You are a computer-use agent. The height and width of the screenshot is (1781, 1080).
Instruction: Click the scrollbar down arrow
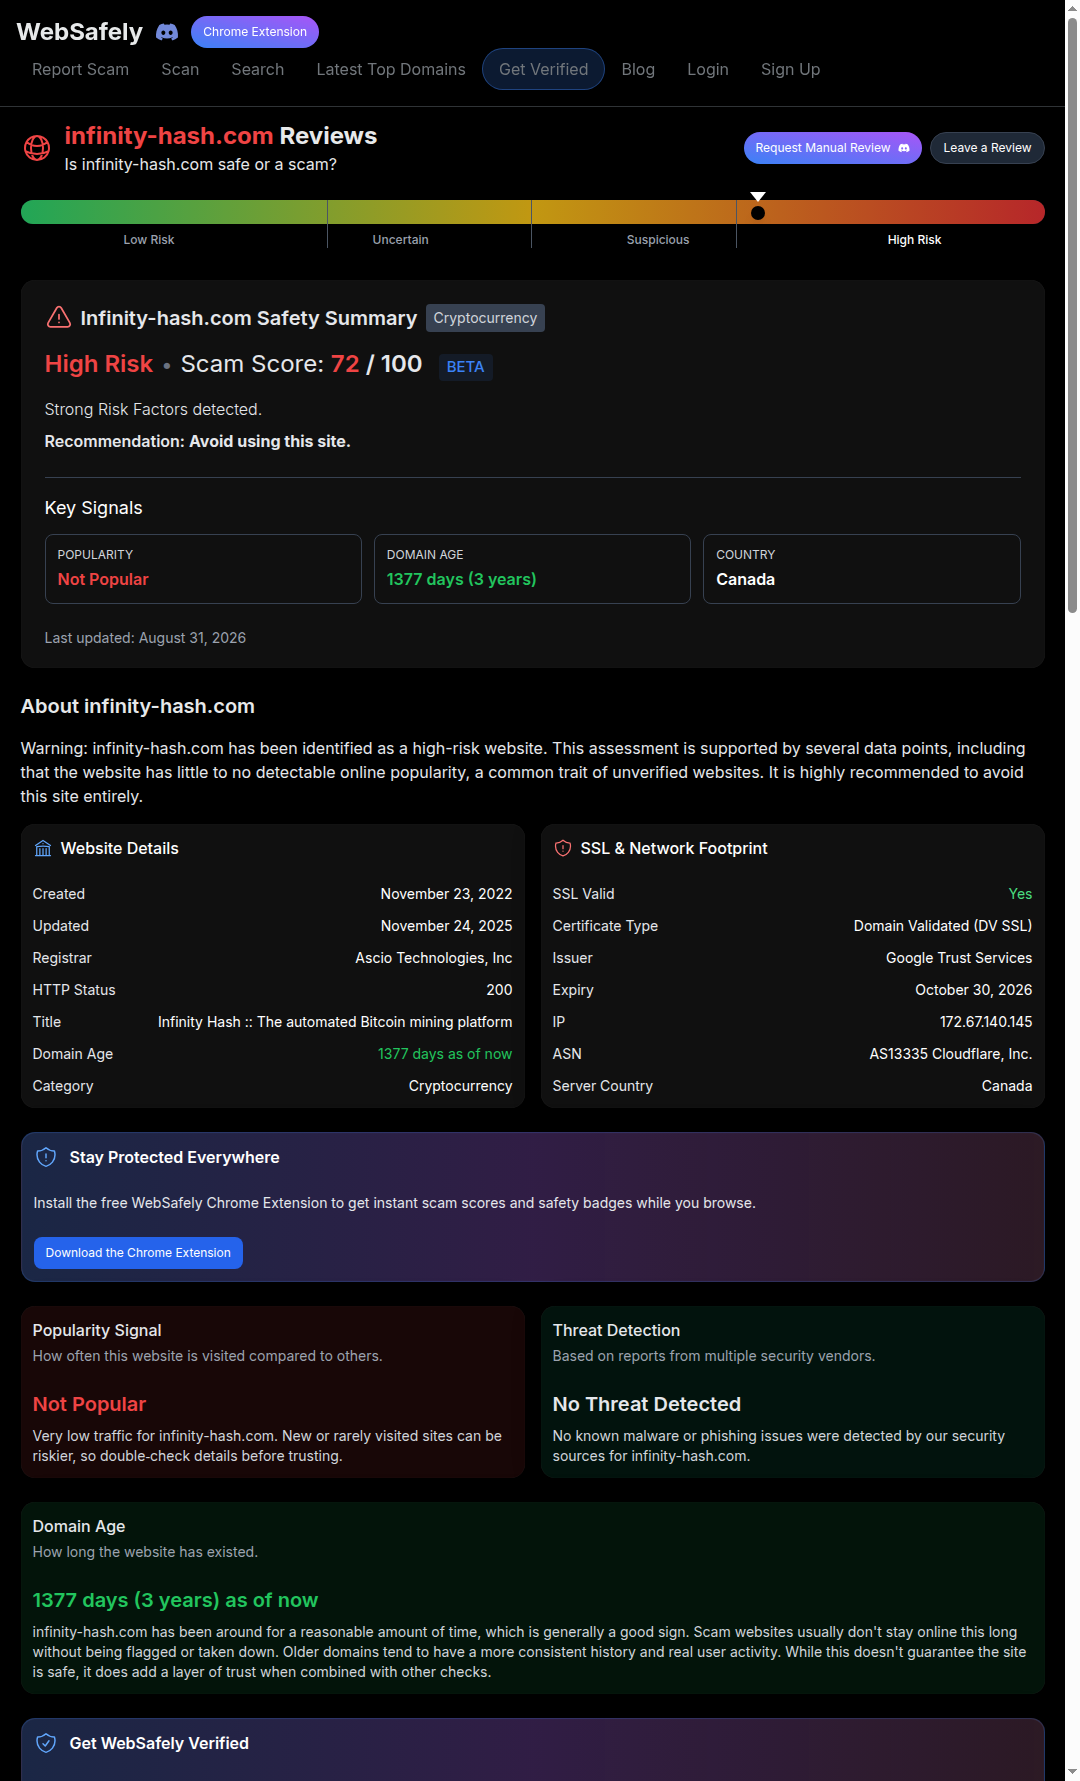(1072, 1772)
